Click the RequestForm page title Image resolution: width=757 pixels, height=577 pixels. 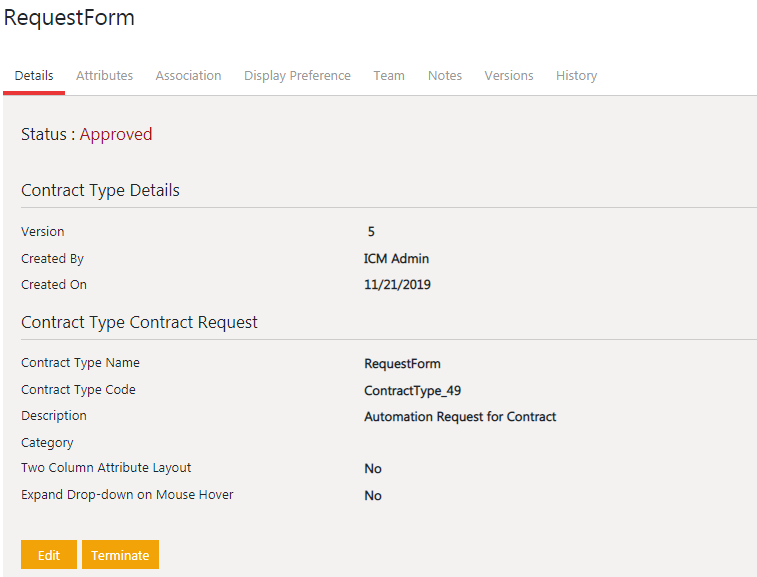(x=69, y=18)
